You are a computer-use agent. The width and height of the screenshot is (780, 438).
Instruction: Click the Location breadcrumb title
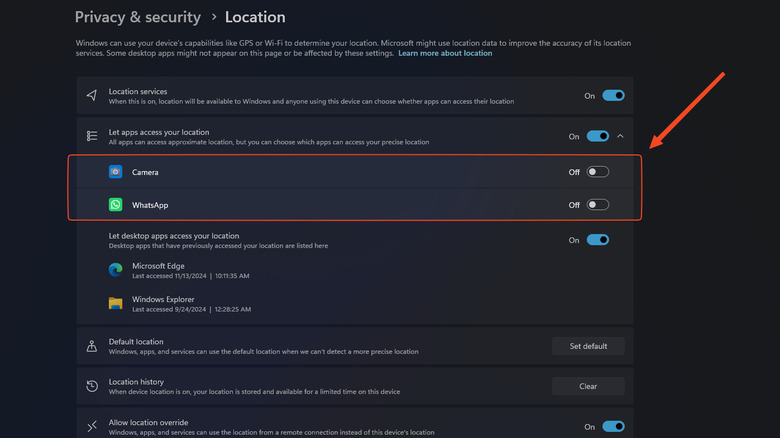255,17
